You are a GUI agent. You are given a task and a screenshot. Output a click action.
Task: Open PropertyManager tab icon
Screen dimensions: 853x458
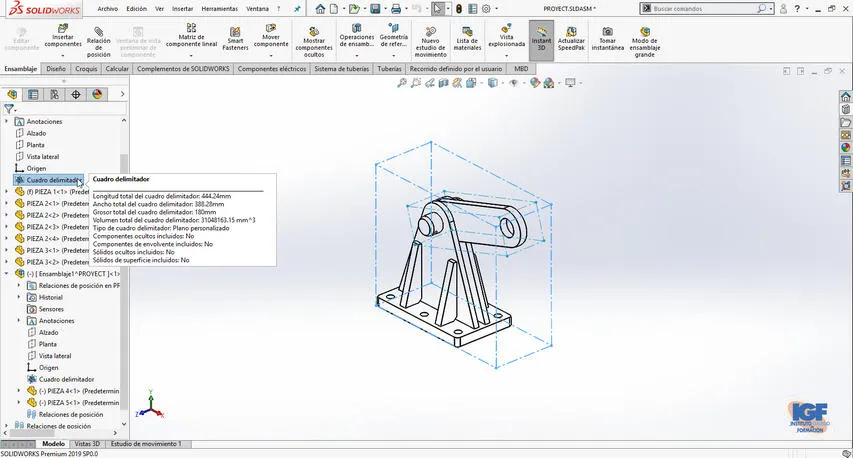pos(33,94)
